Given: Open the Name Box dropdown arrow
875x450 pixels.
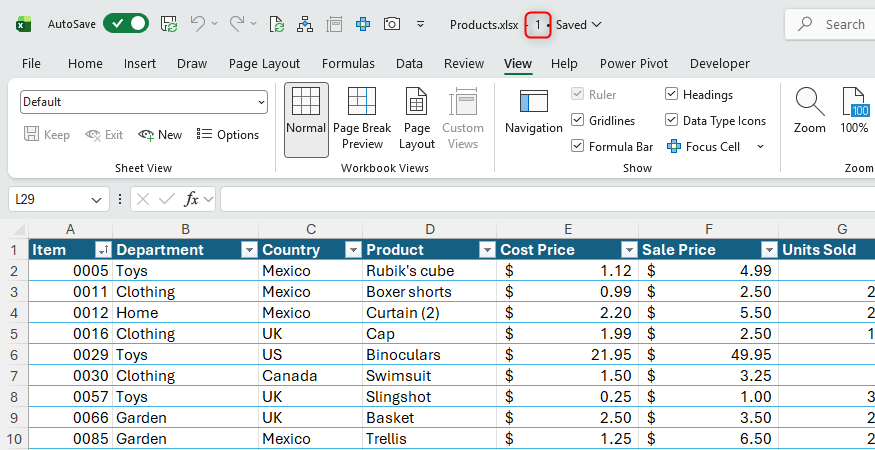Looking at the screenshot, I should [x=97, y=199].
